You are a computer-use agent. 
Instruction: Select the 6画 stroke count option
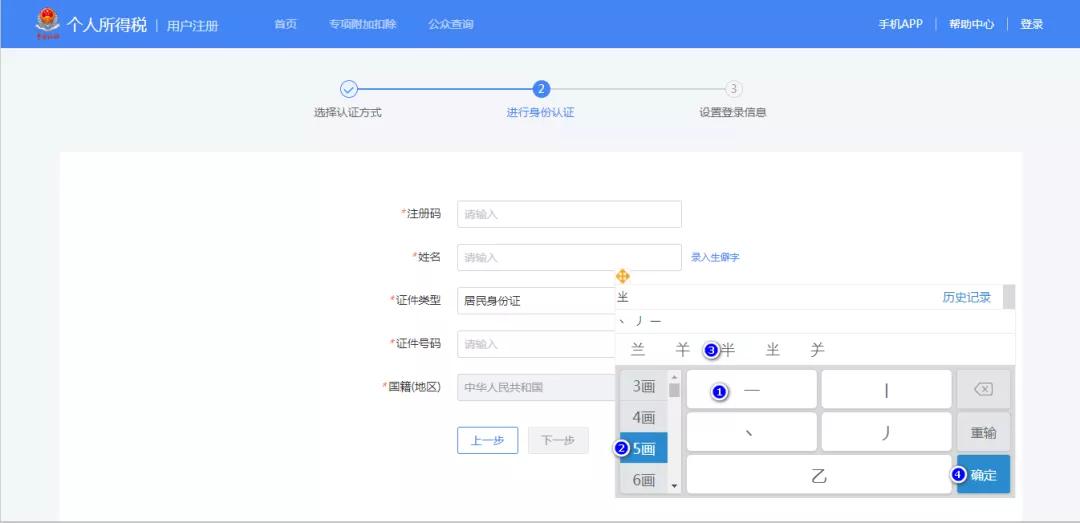(643, 481)
